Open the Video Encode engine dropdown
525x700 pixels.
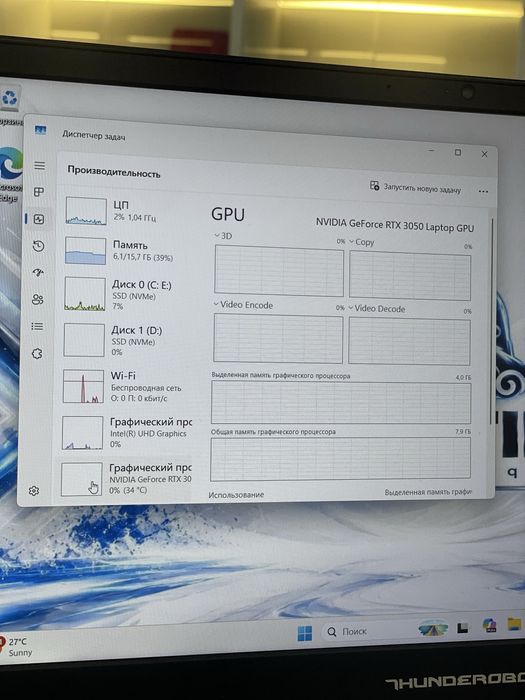click(x=243, y=305)
